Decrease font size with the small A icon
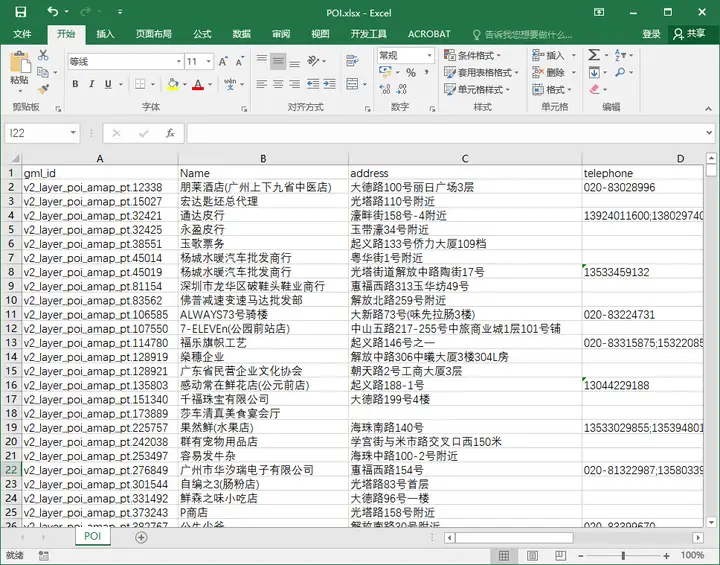 coord(239,62)
